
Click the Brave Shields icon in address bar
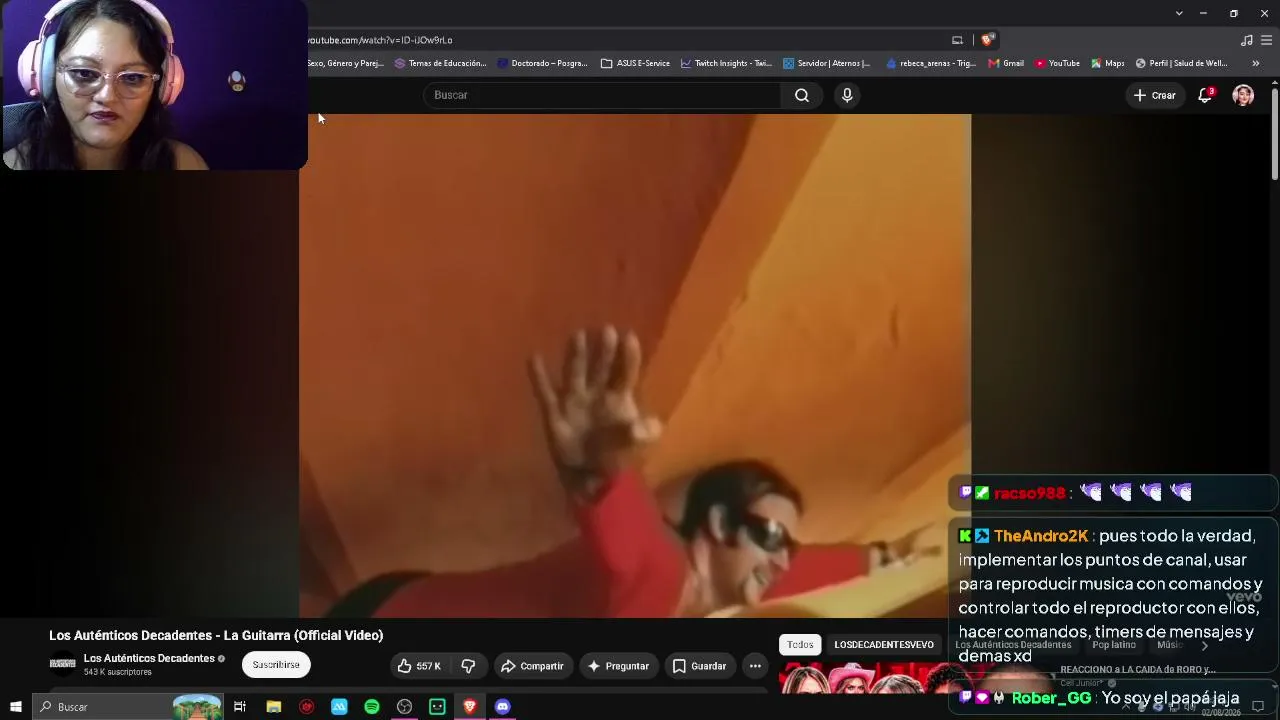(987, 40)
